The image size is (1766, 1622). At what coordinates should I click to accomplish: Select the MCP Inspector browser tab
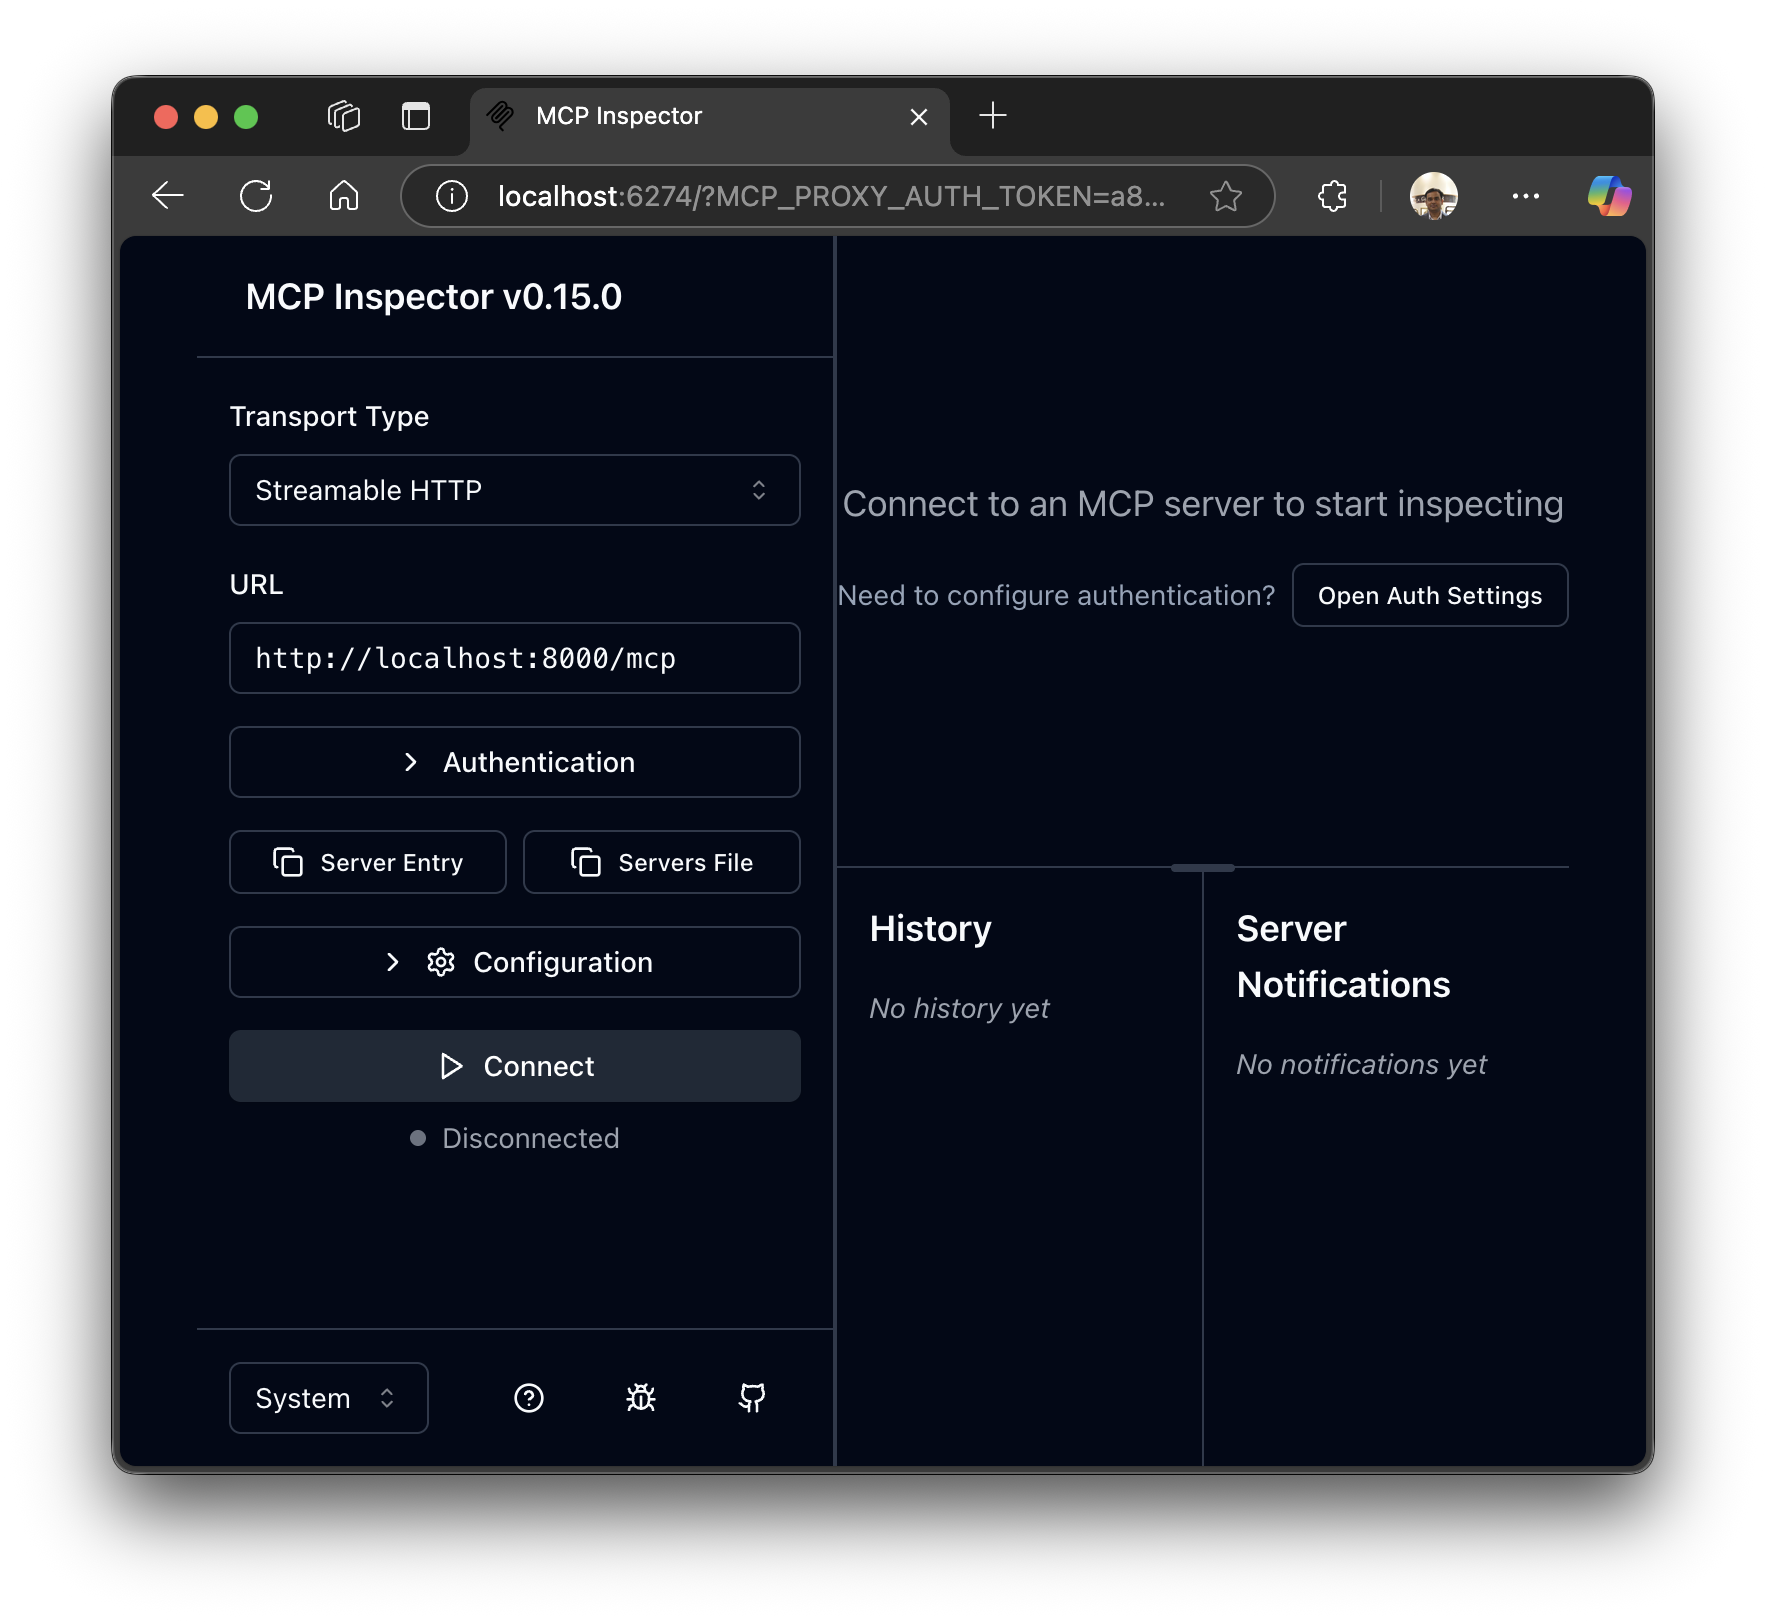click(x=709, y=120)
